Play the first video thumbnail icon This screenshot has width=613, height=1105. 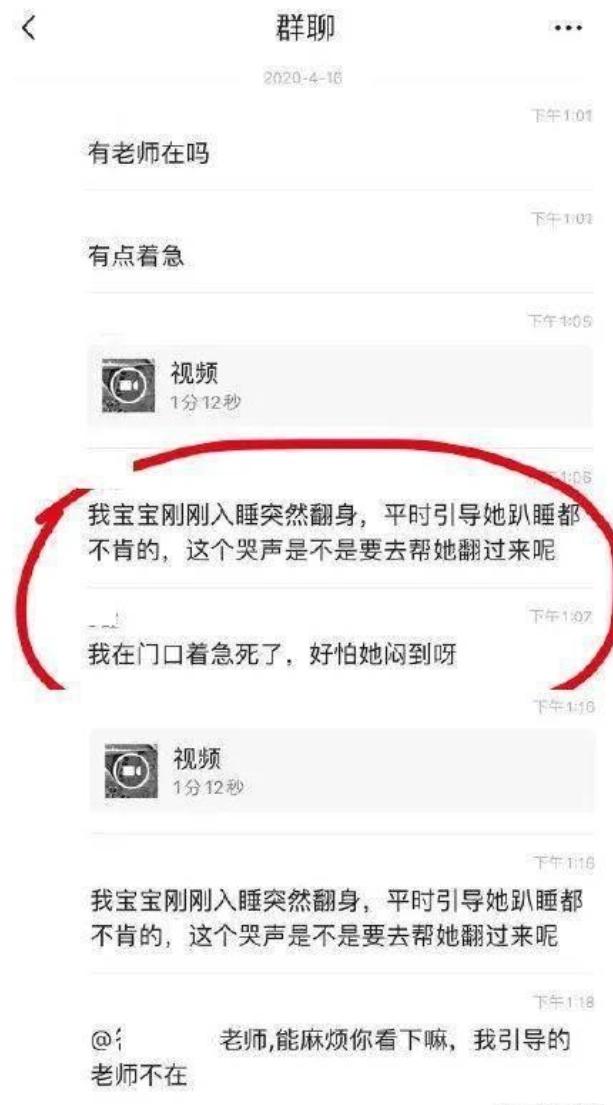128,385
